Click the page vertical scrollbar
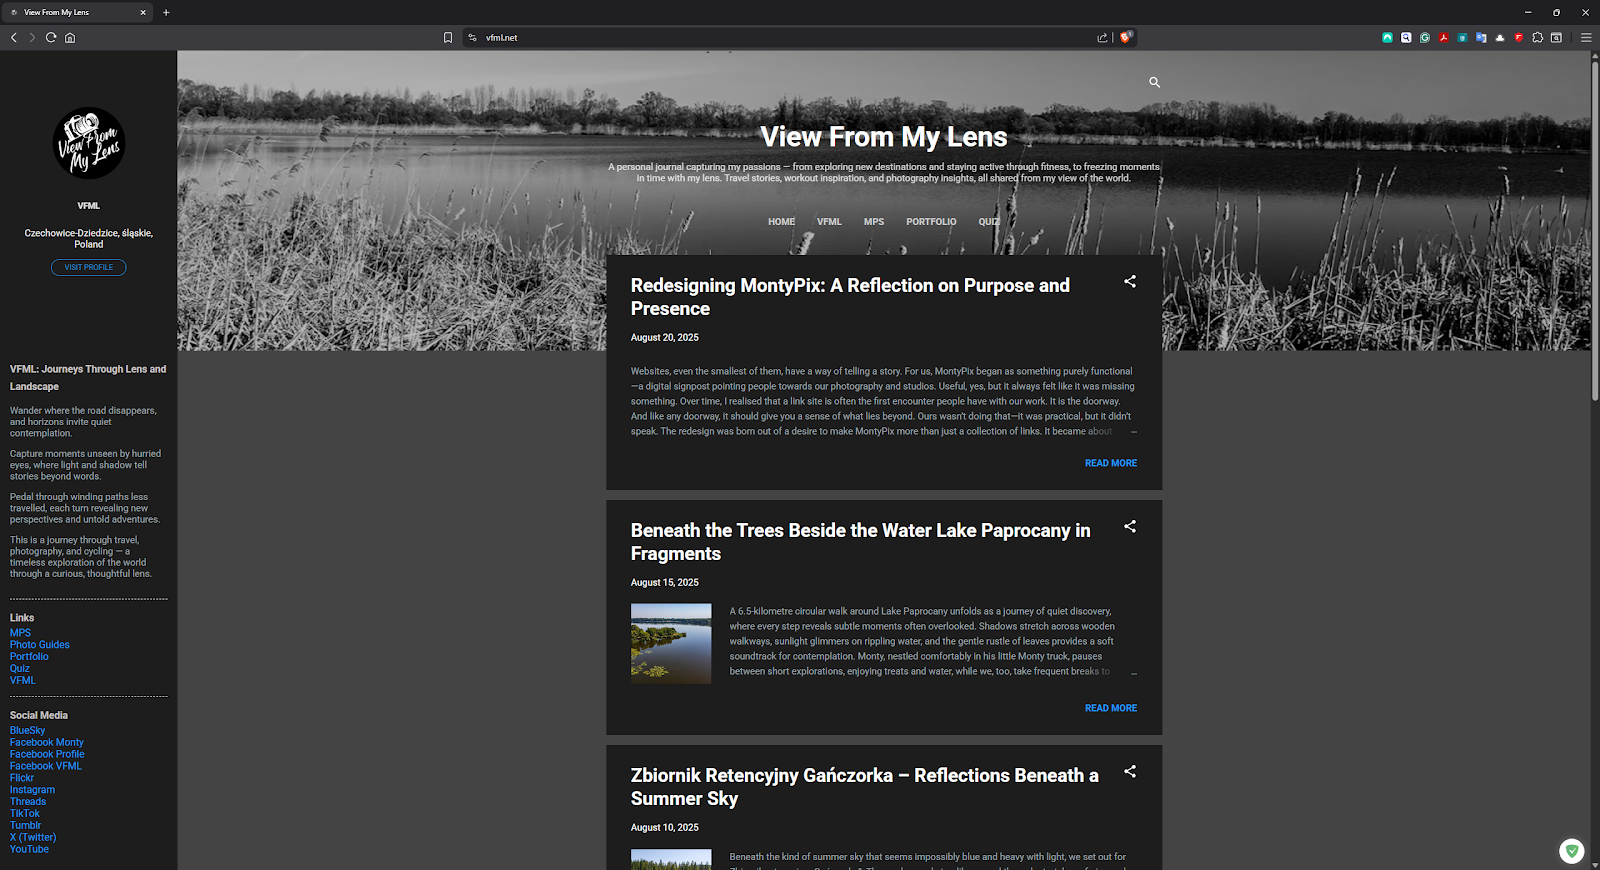 click(x=1595, y=230)
